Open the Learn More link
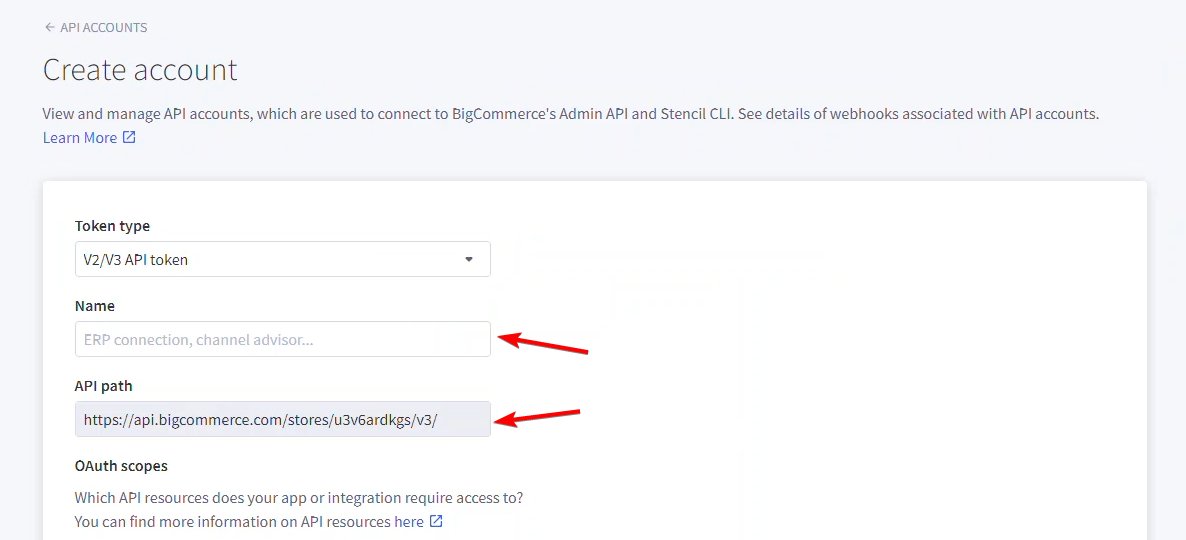This screenshot has width=1186, height=540. 80,138
